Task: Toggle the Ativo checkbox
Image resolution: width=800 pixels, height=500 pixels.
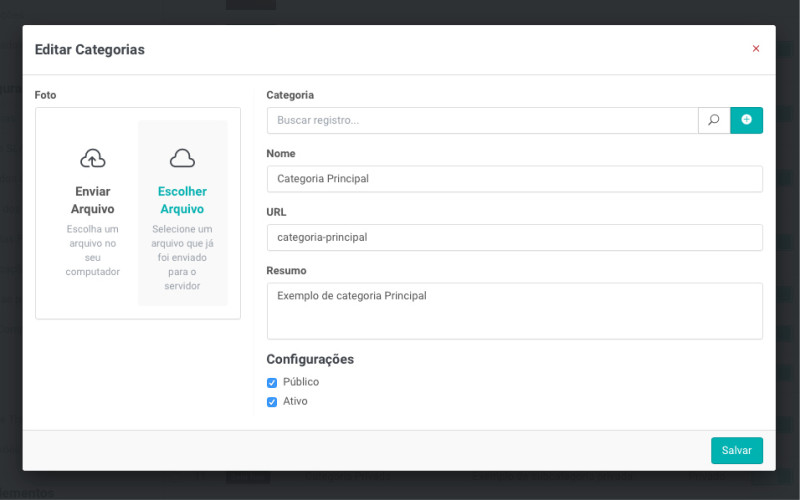Action: coord(272,402)
